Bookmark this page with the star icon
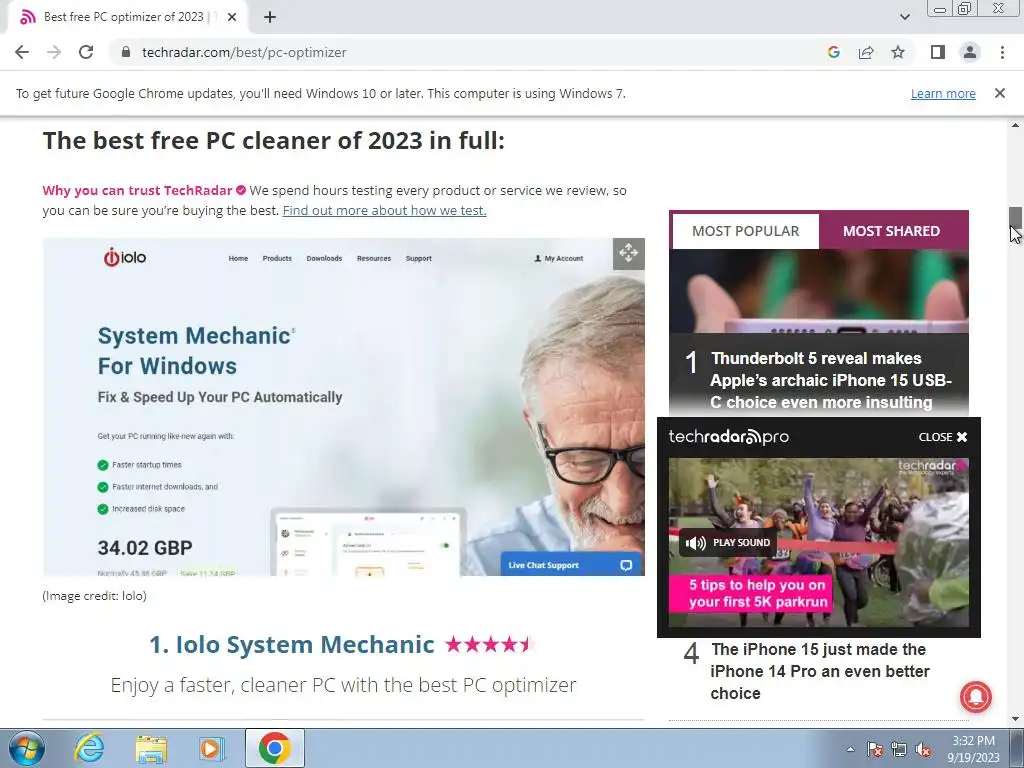This screenshot has height=768, width=1024. (x=898, y=52)
